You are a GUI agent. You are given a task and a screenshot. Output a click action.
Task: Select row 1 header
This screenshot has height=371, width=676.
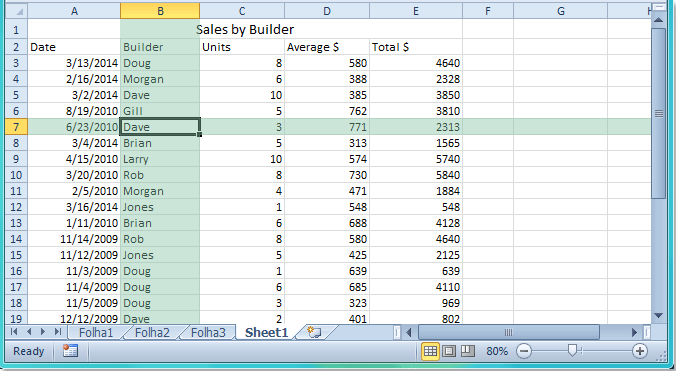(16, 29)
